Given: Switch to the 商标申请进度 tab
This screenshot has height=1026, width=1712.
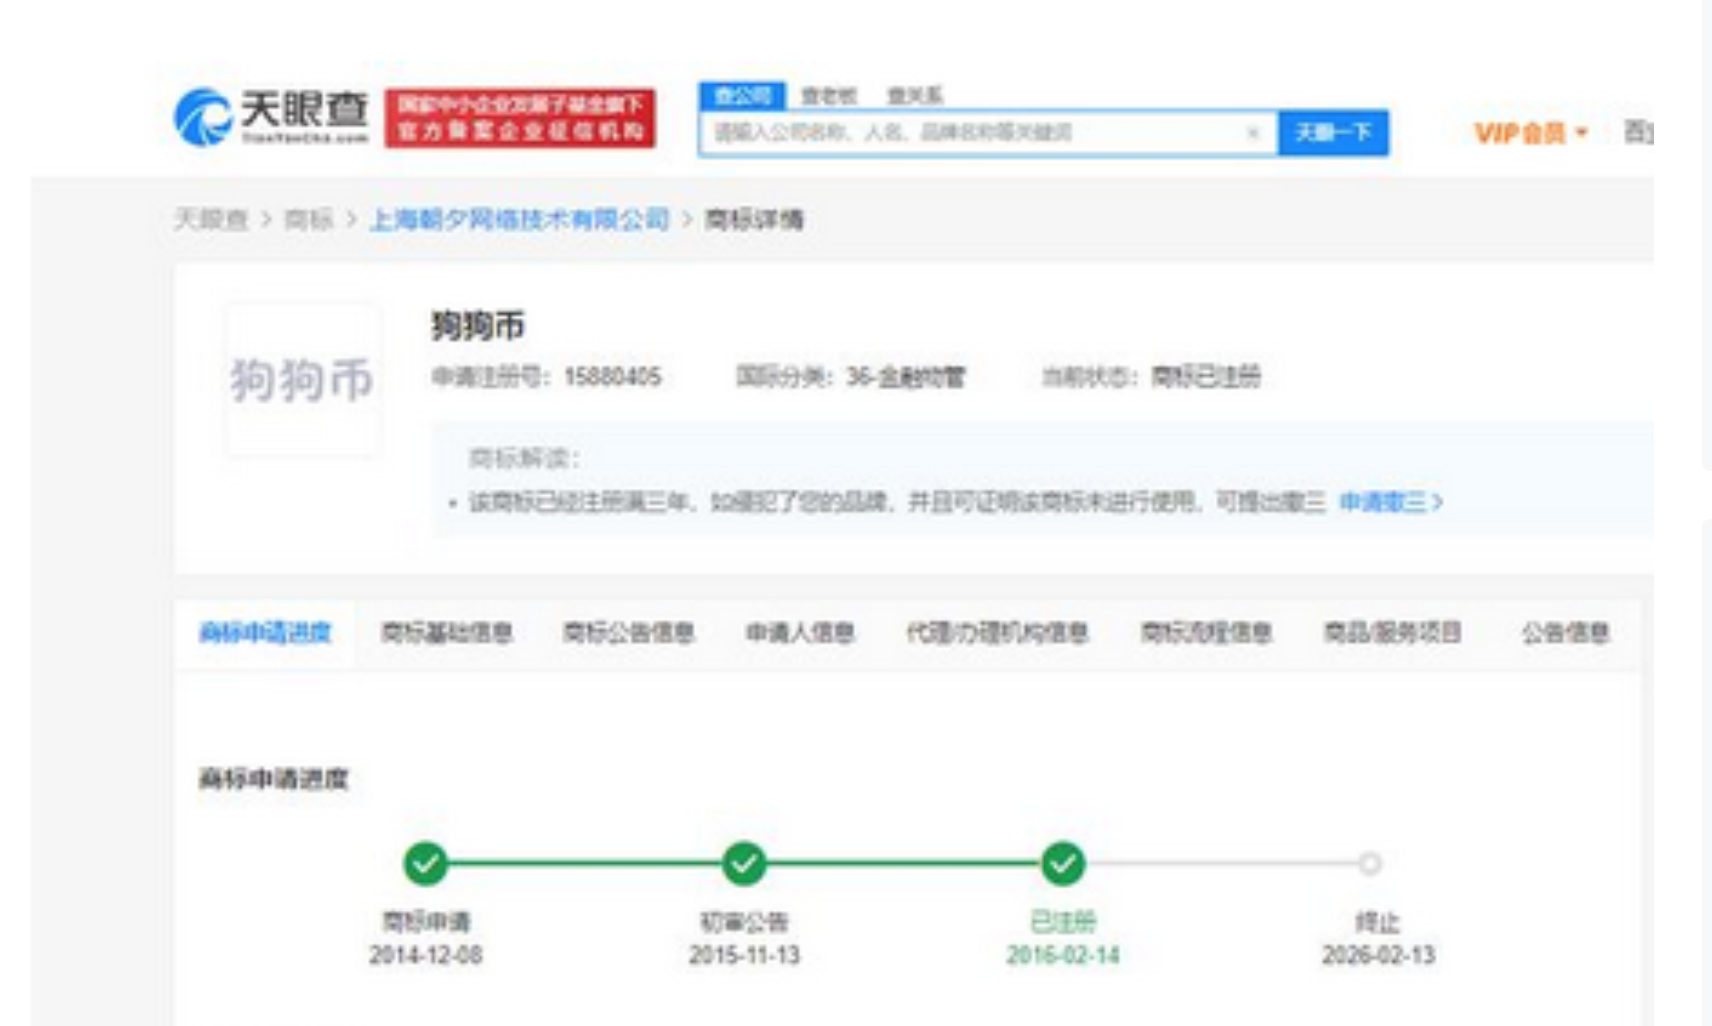Looking at the screenshot, I should 265,632.
